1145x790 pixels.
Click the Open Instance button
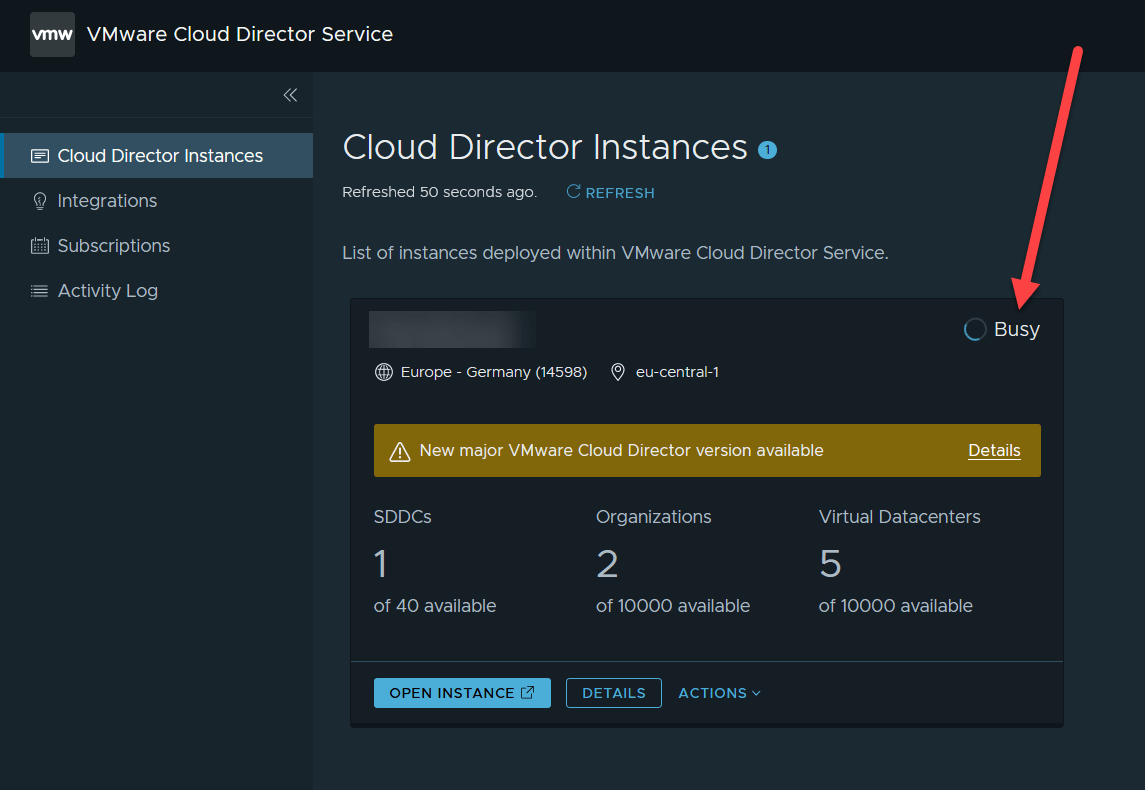pyautogui.click(x=462, y=693)
